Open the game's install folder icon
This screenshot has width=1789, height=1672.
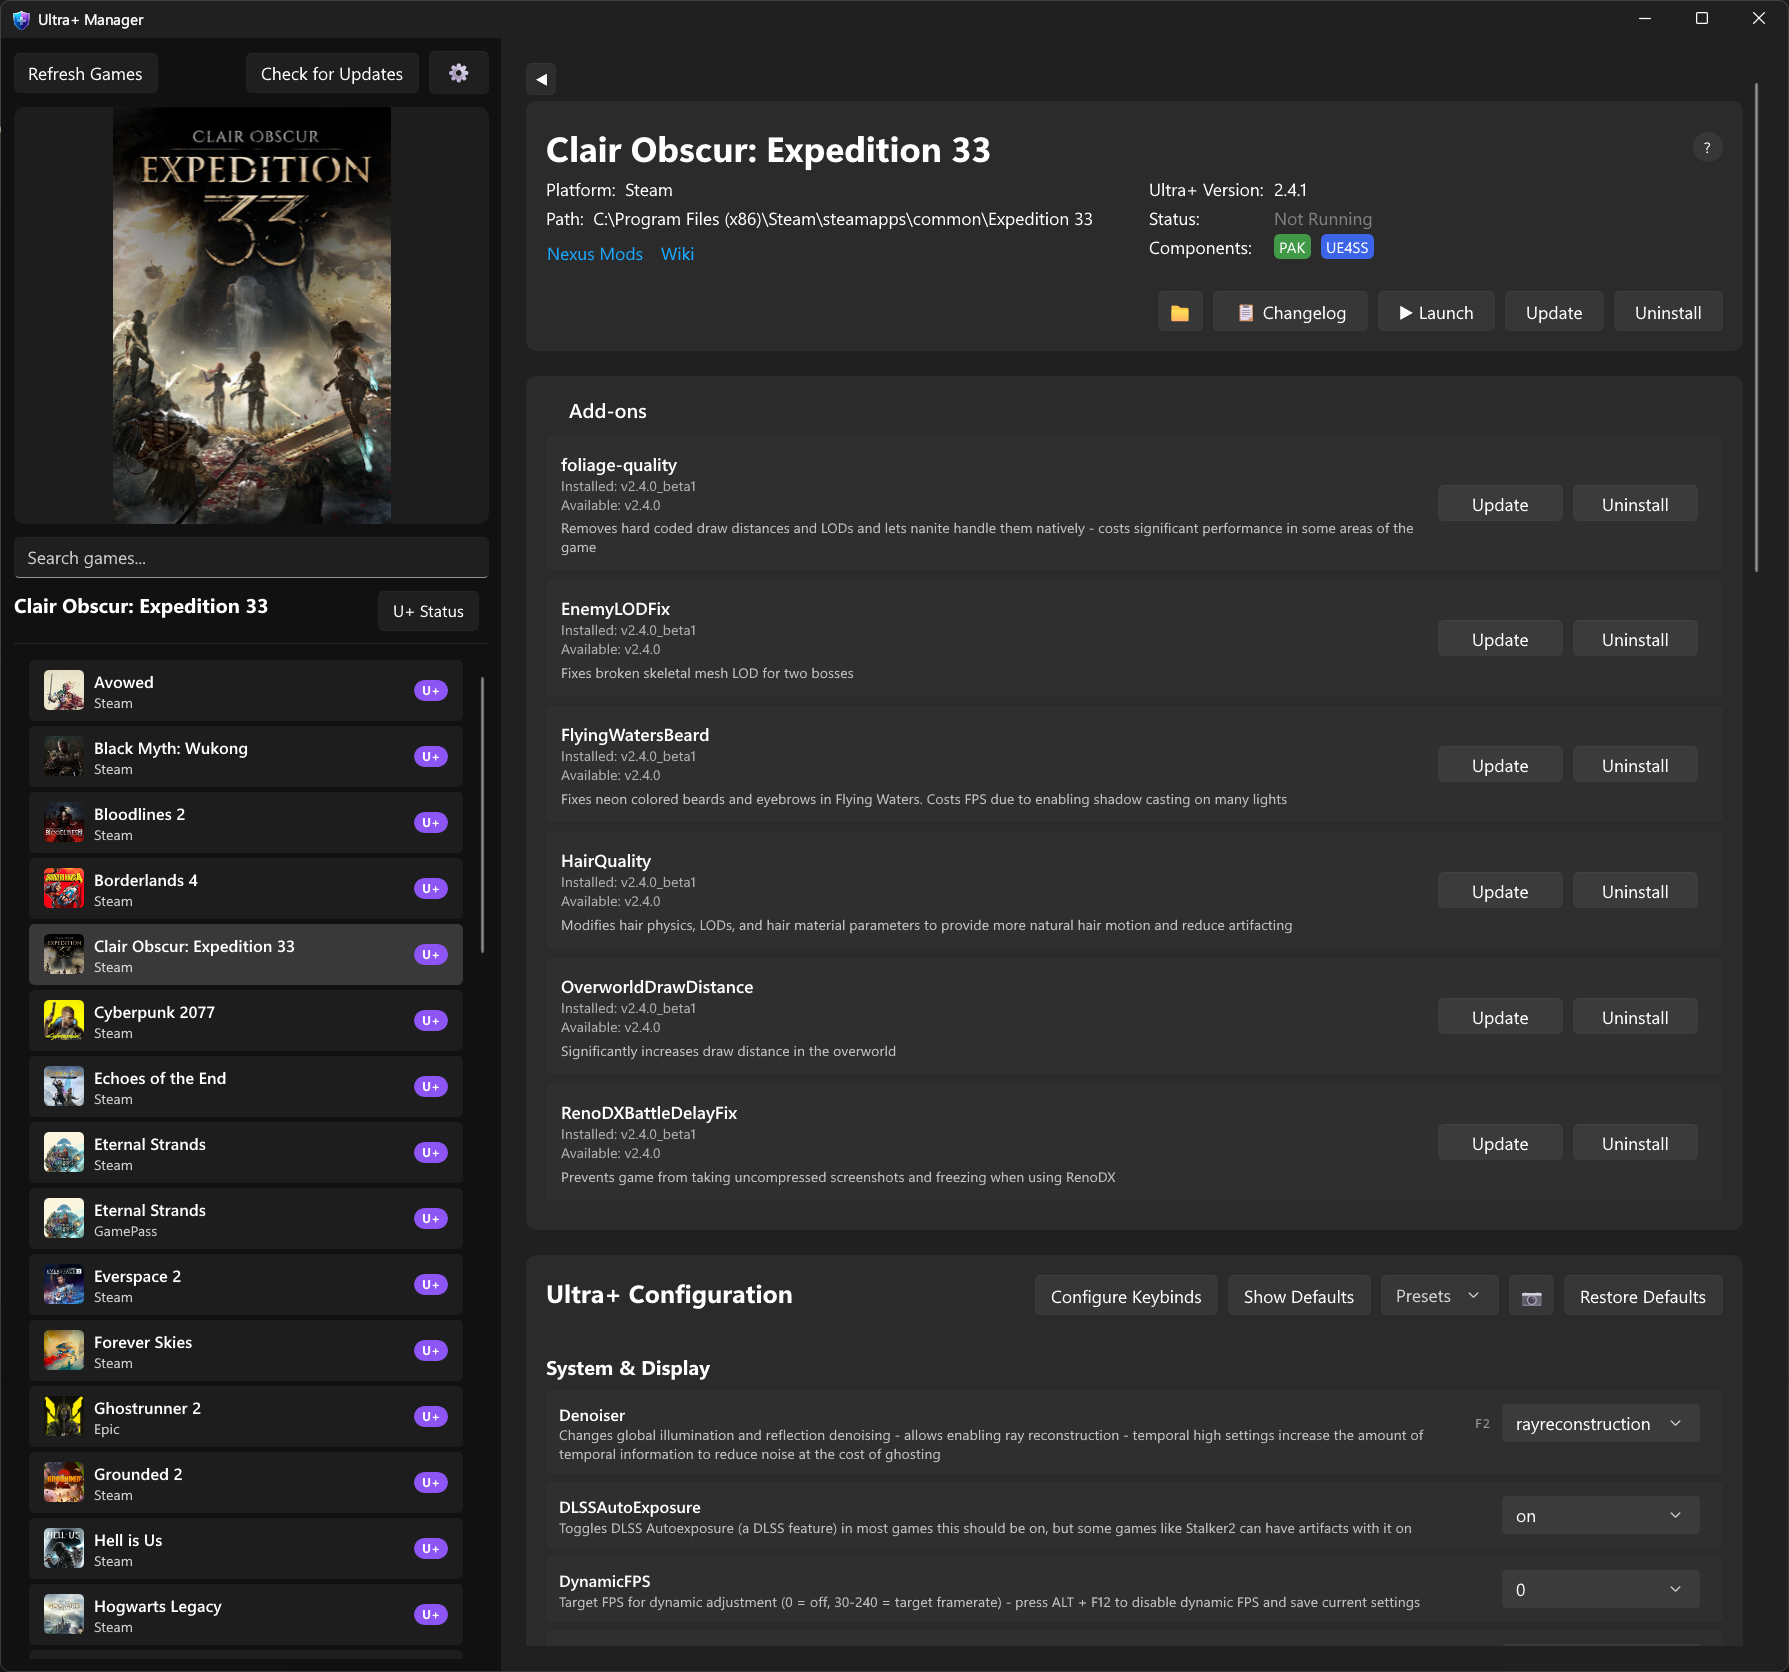coord(1179,311)
